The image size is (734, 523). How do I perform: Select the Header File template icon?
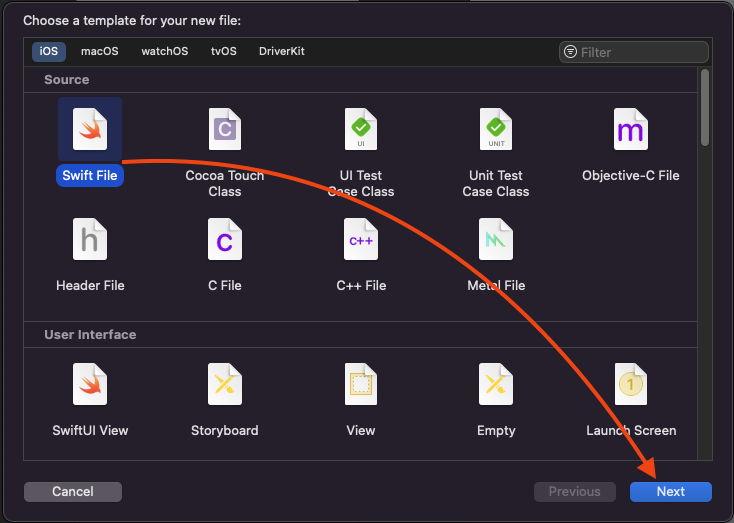click(90, 239)
